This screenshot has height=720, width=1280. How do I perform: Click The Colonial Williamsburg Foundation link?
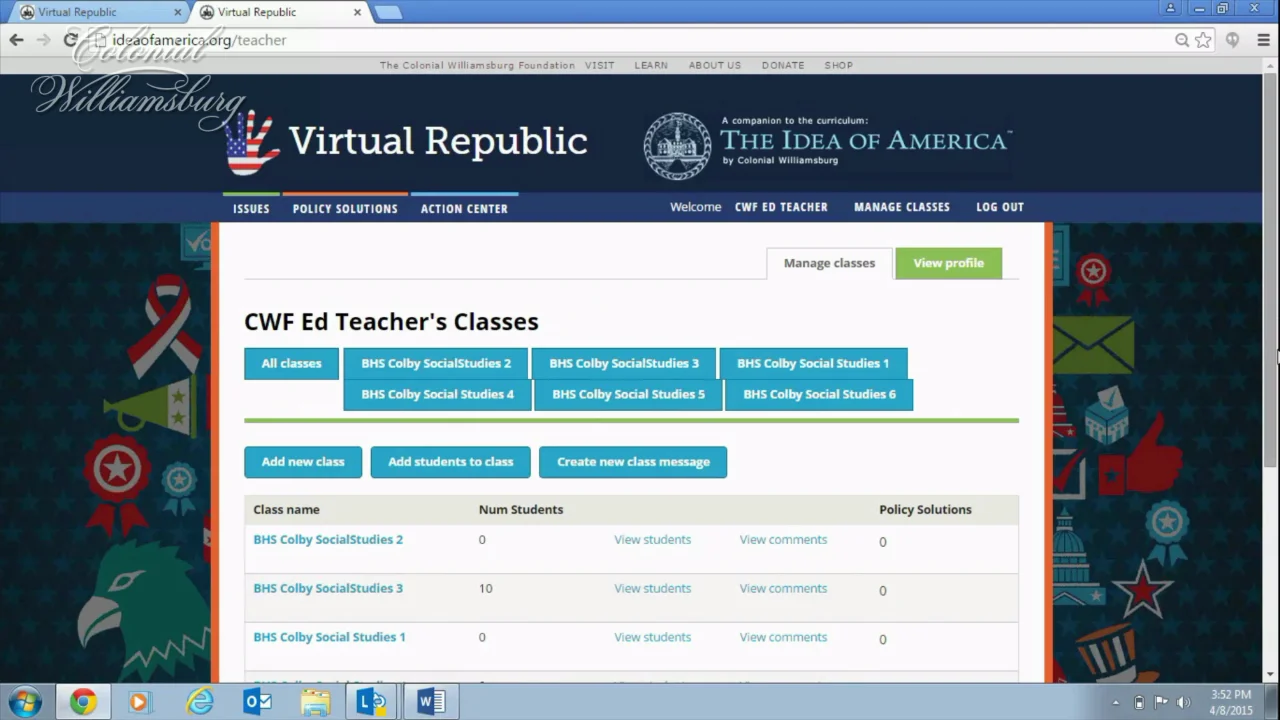477,65
